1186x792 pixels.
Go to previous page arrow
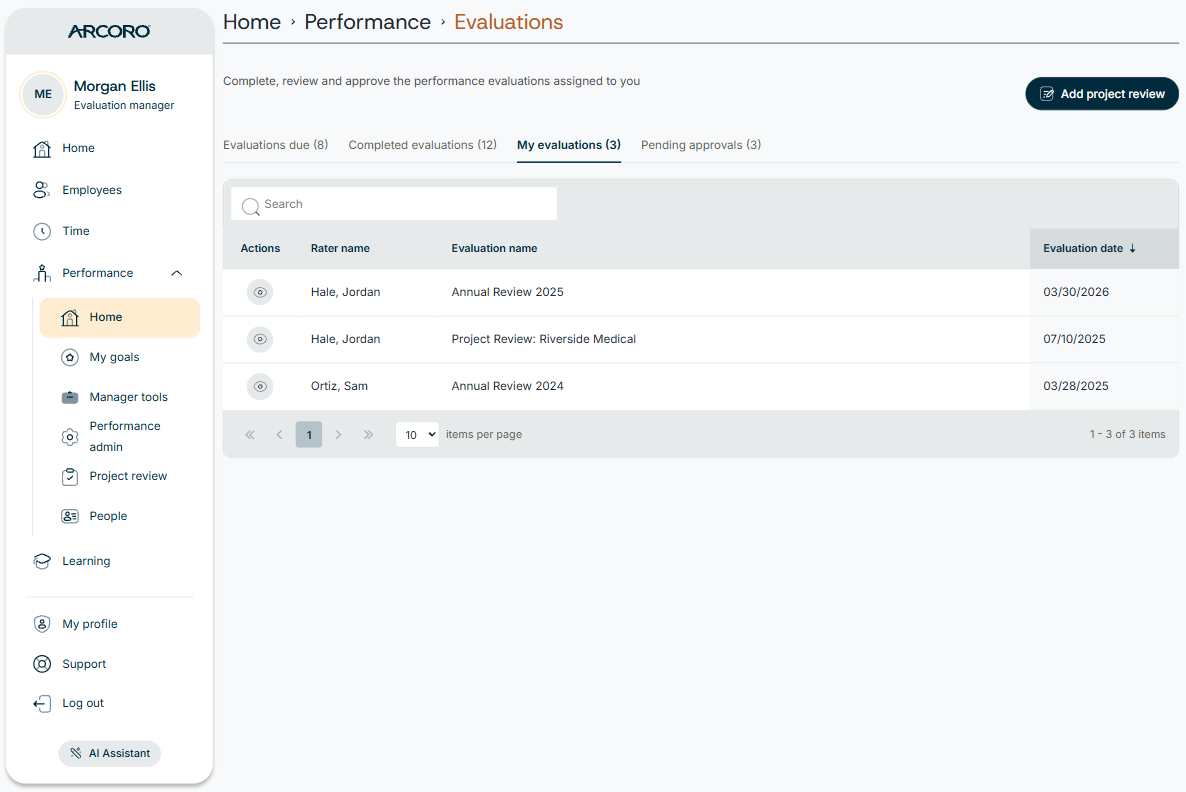[x=280, y=435]
